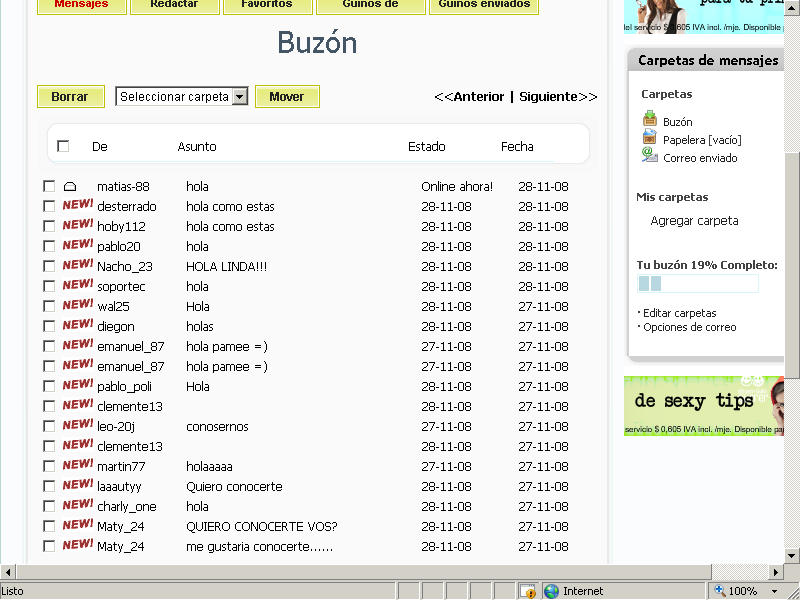
Task: Click the mailbox 19% full progress bar
Action: click(697, 283)
